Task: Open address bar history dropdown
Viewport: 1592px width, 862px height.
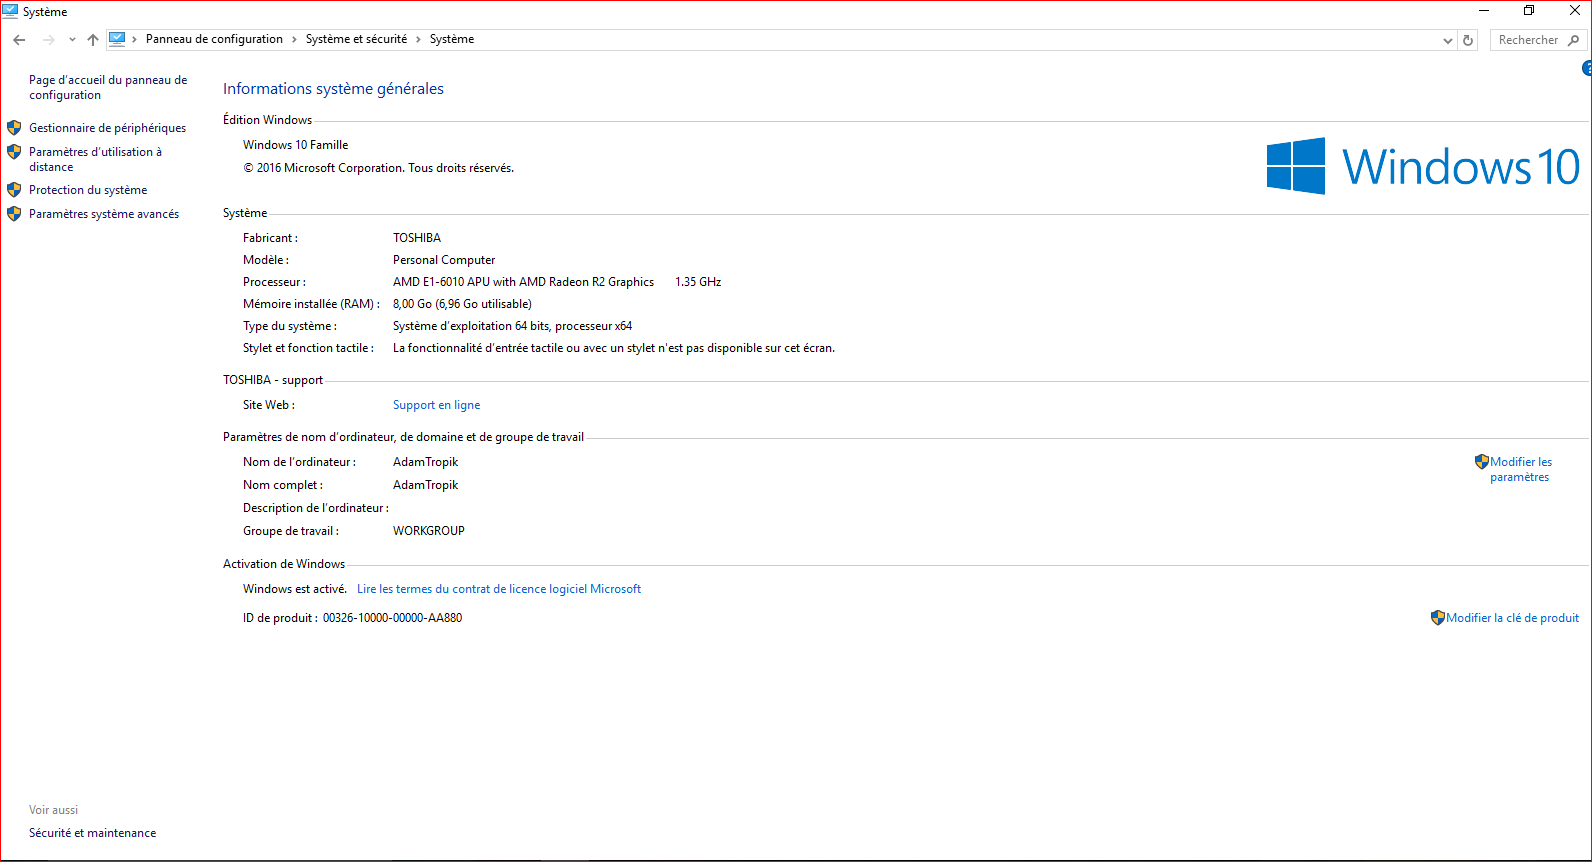Action: click(1447, 41)
